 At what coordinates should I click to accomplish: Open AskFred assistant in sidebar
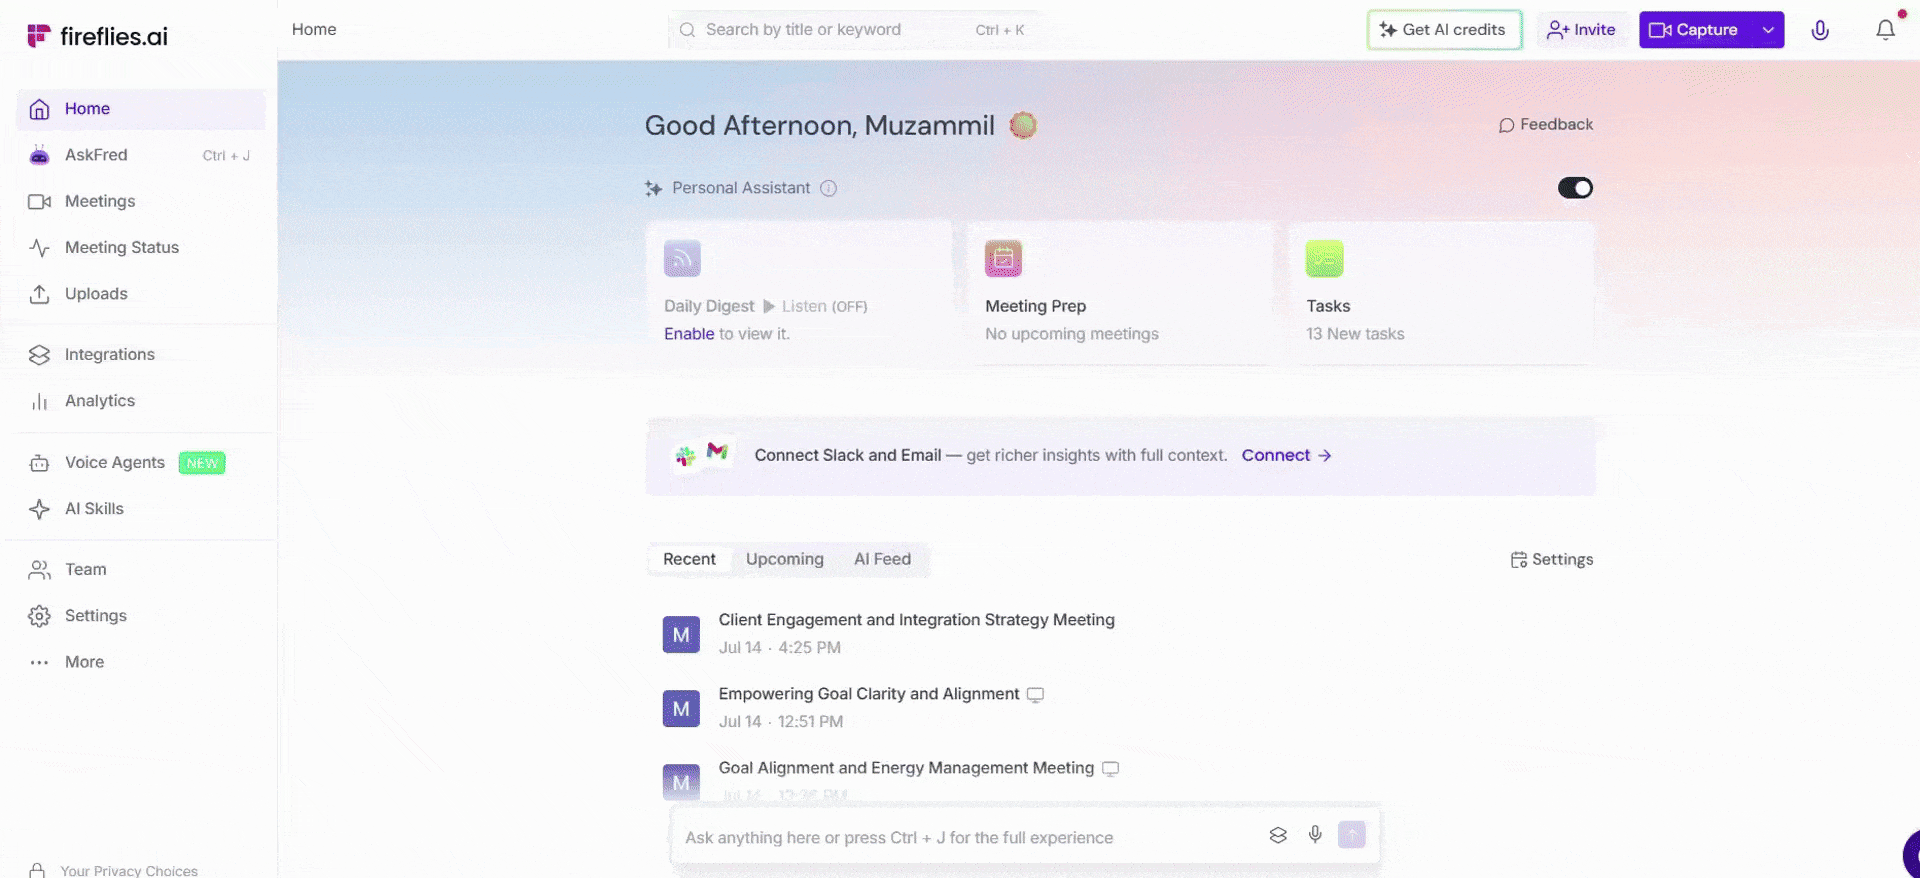(x=141, y=155)
